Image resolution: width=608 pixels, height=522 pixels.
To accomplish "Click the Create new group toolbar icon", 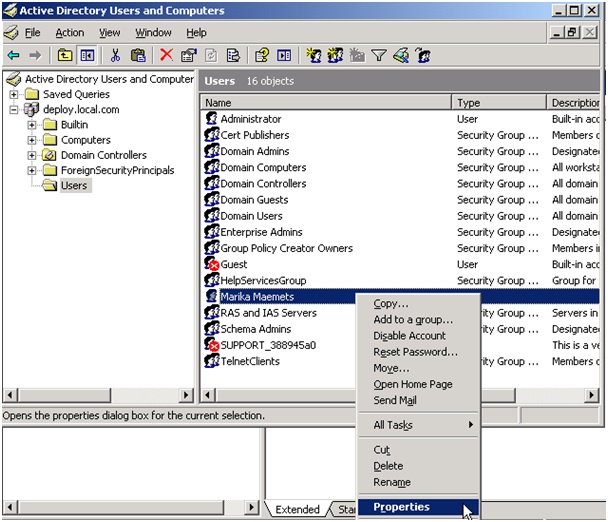I will [335, 55].
